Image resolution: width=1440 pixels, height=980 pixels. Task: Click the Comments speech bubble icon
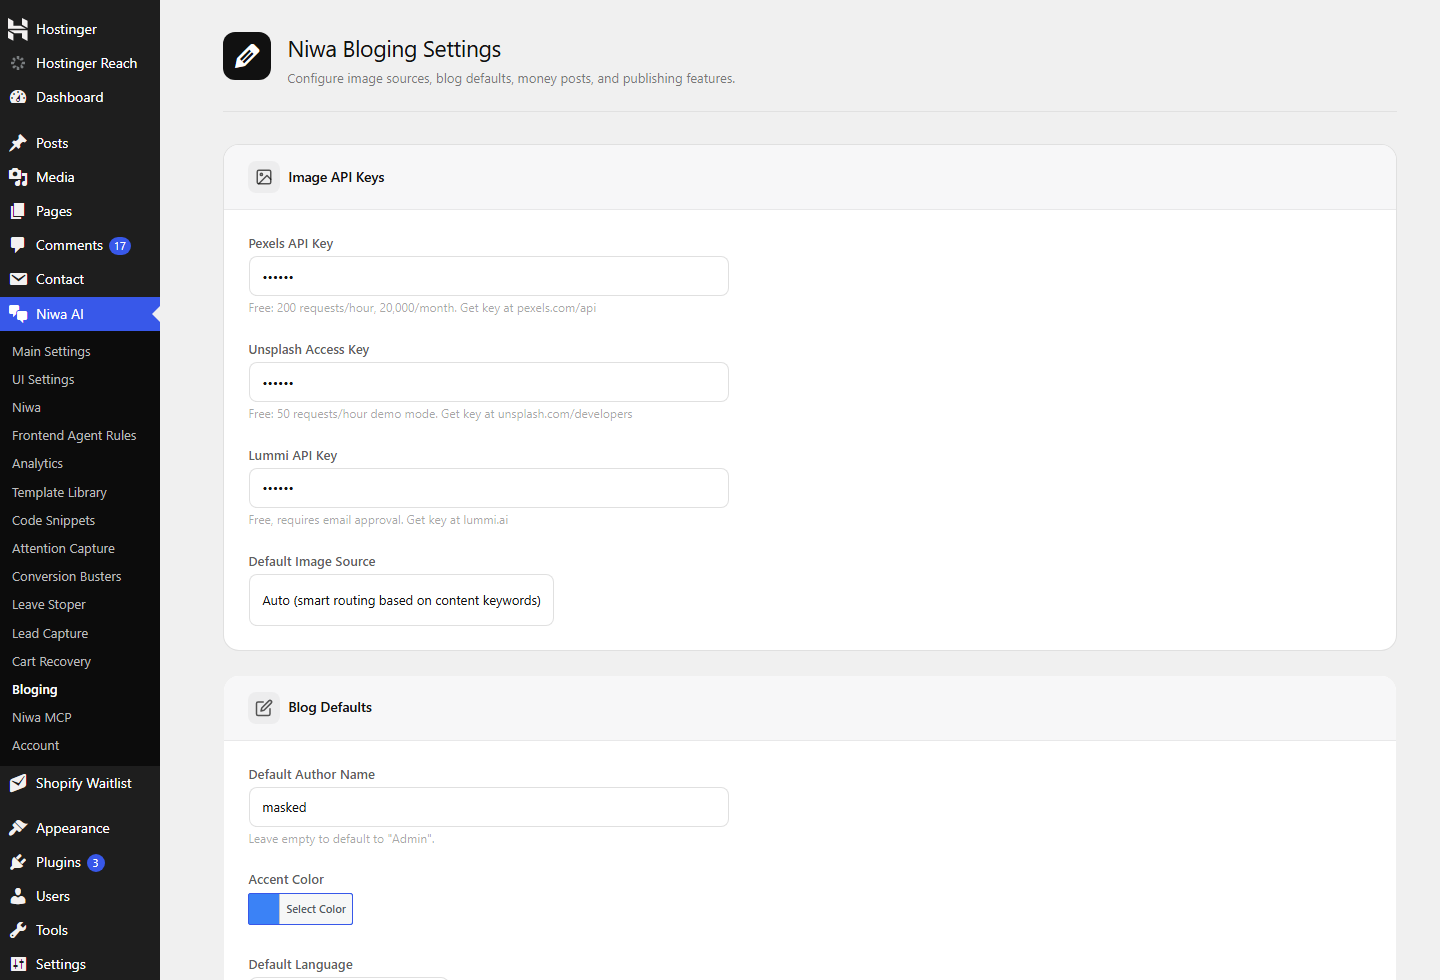[x=18, y=245]
